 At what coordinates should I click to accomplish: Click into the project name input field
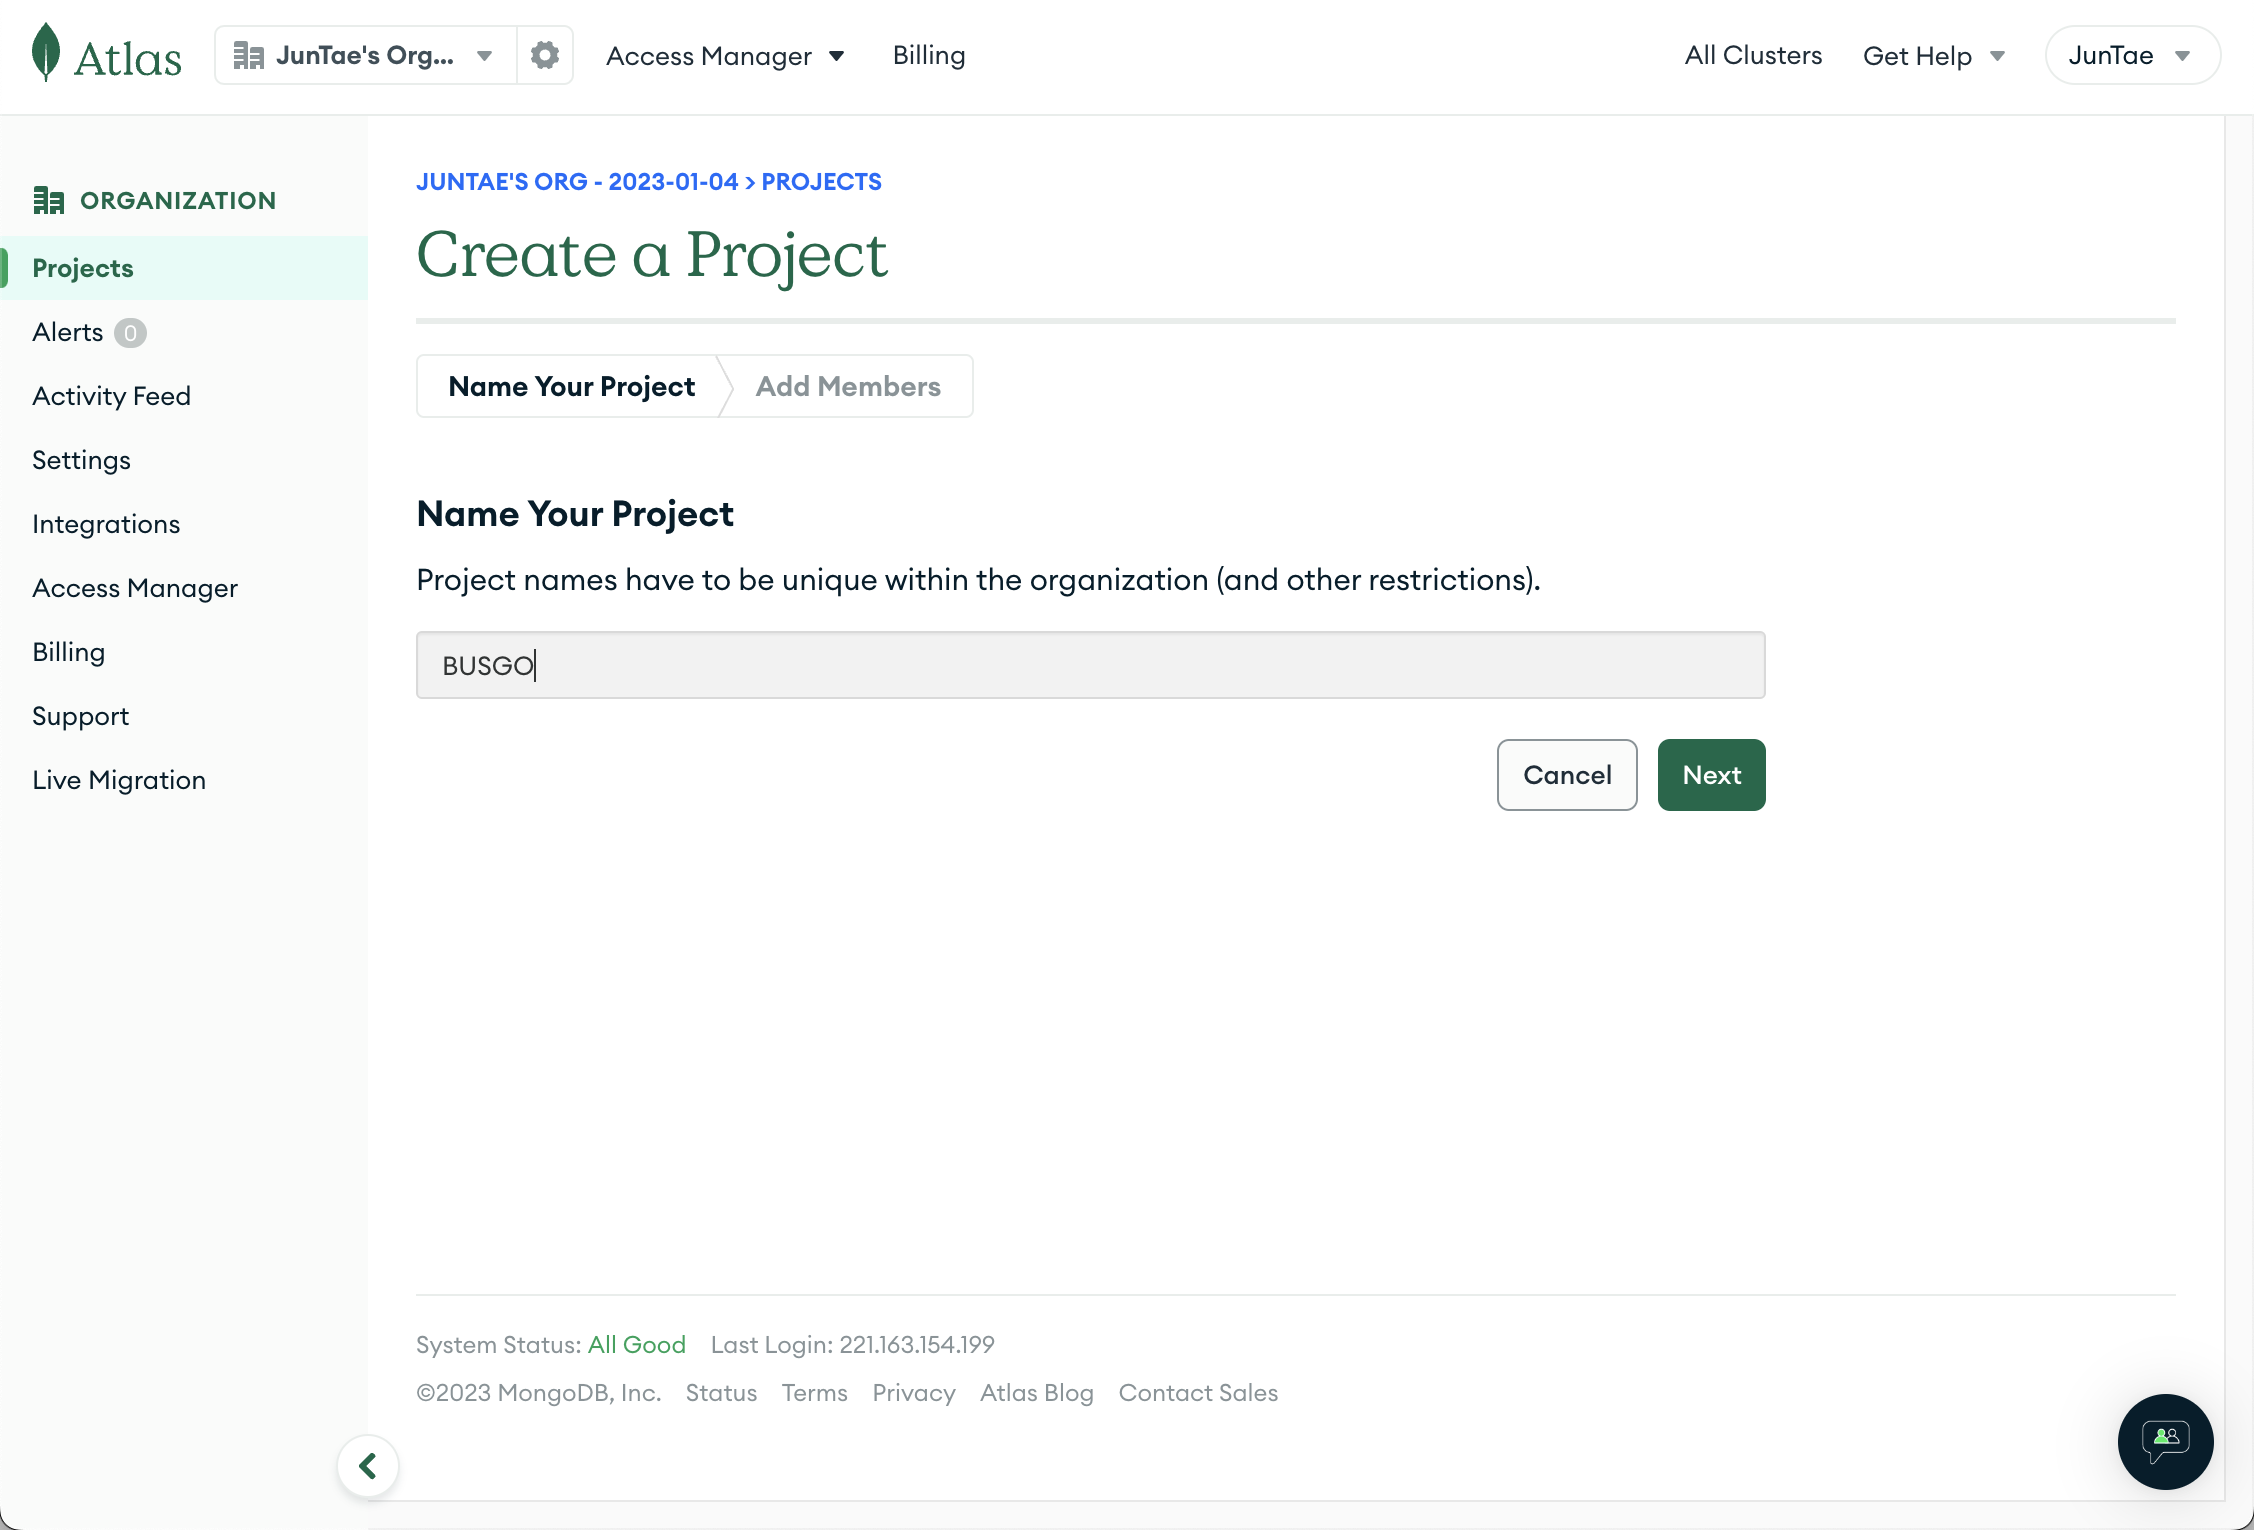(x=1090, y=665)
